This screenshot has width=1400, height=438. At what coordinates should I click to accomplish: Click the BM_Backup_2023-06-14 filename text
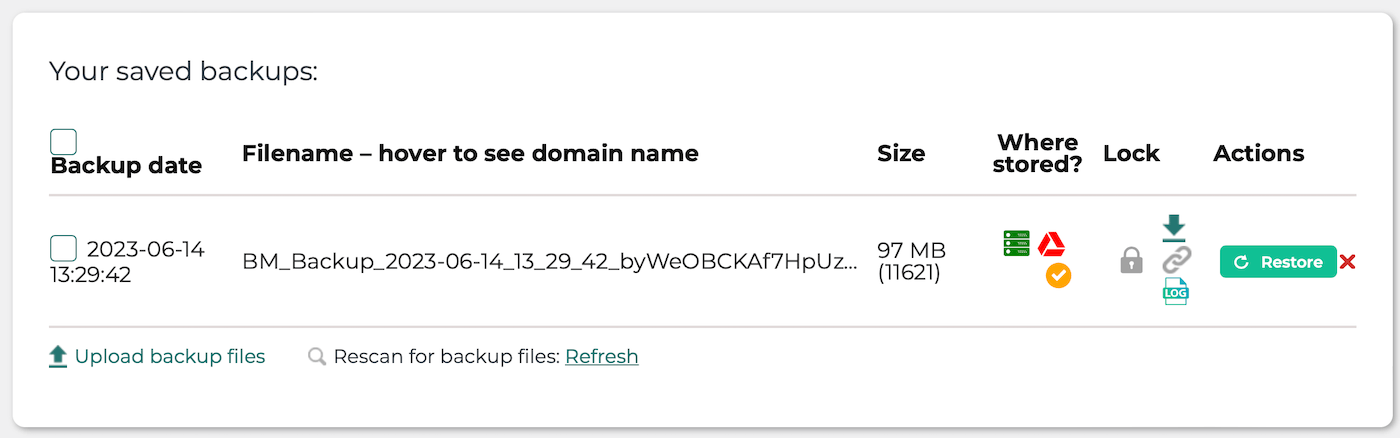pyautogui.click(x=550, y=262)
